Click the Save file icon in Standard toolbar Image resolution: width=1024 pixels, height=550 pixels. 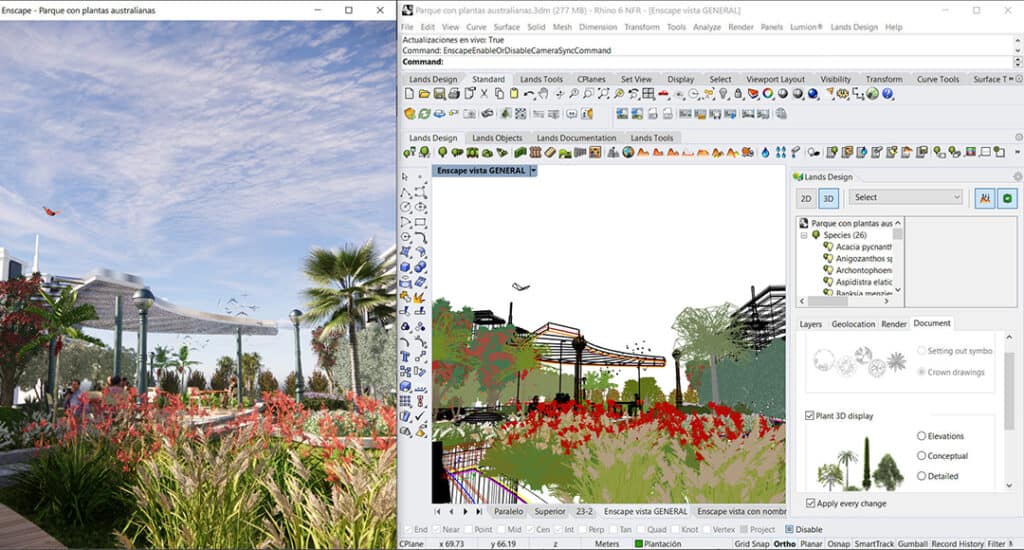(x=439, y=94)
